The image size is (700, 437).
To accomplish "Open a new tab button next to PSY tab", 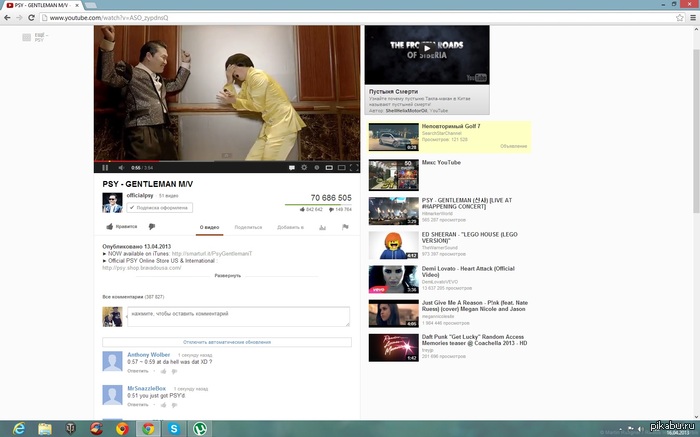I will tap(91, 5).
